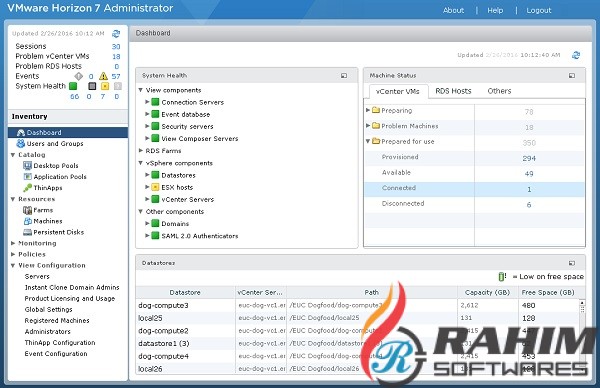Open Problem vCenter VMs count 18
The width and height of the screenshot is (600, 388).
point(116,57)
